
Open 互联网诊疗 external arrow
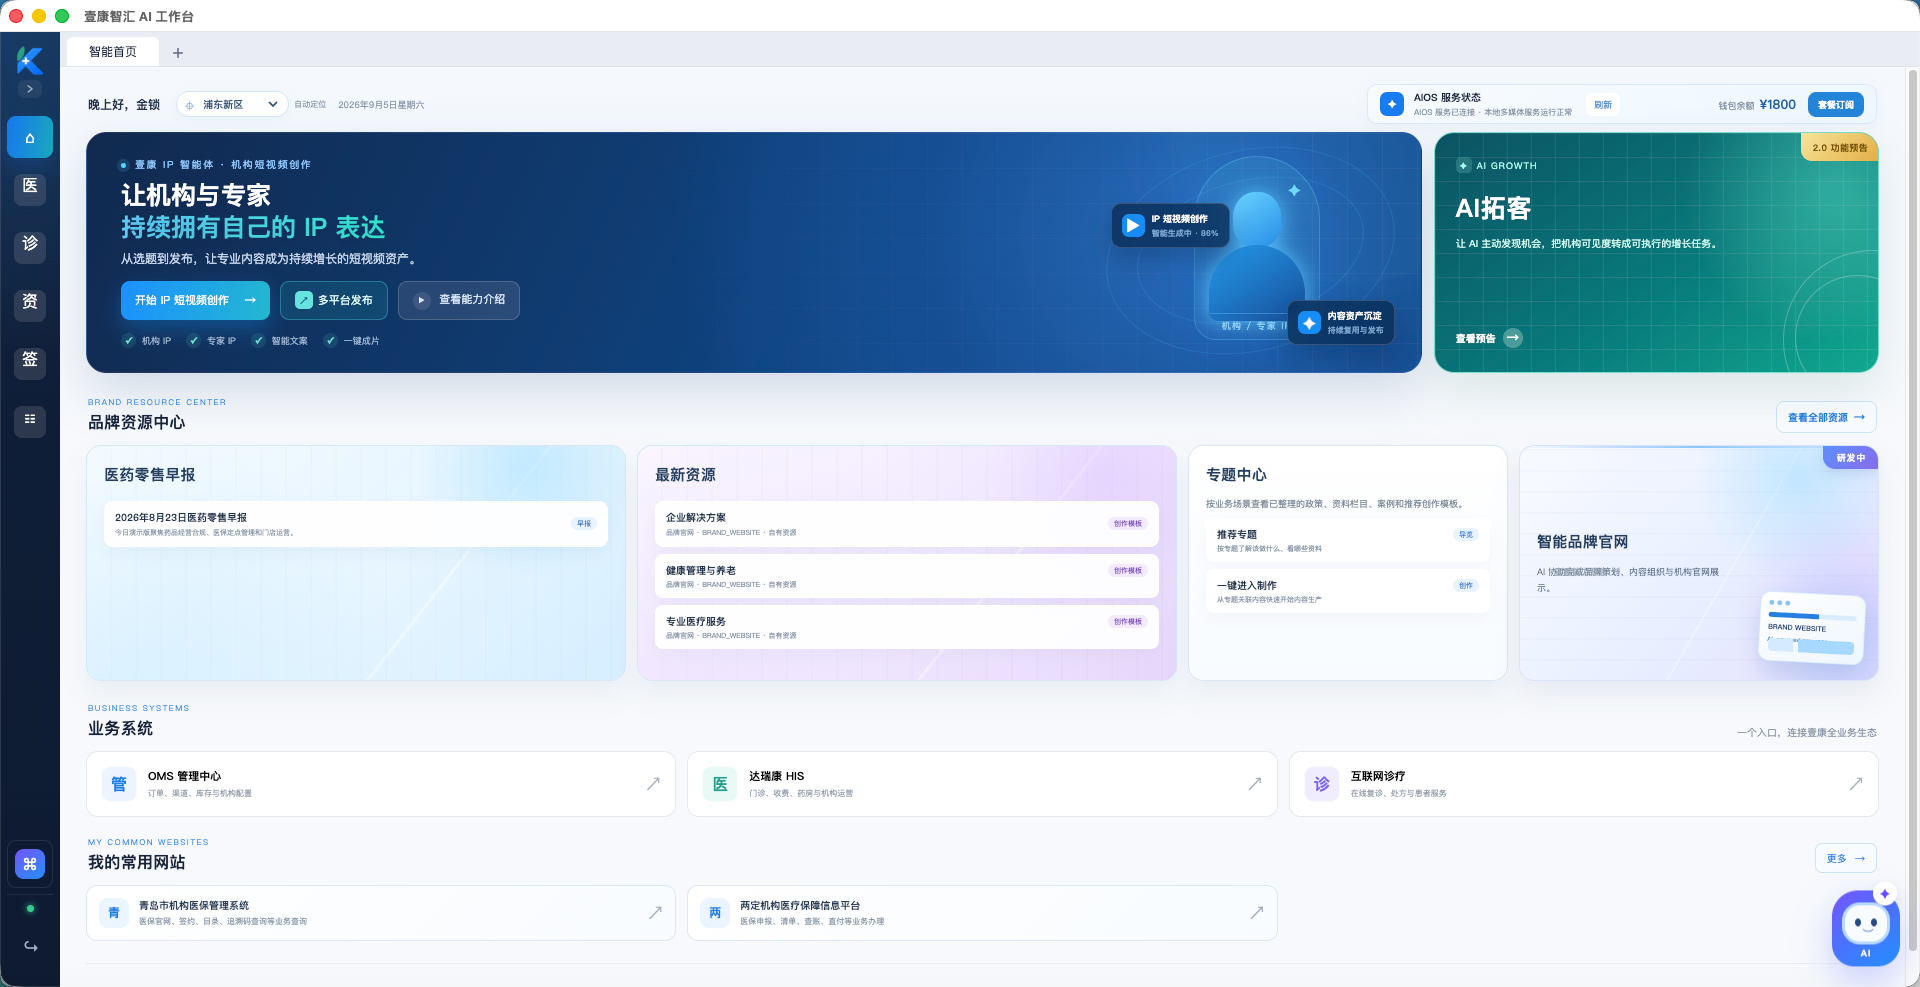tap(1855, 784)
